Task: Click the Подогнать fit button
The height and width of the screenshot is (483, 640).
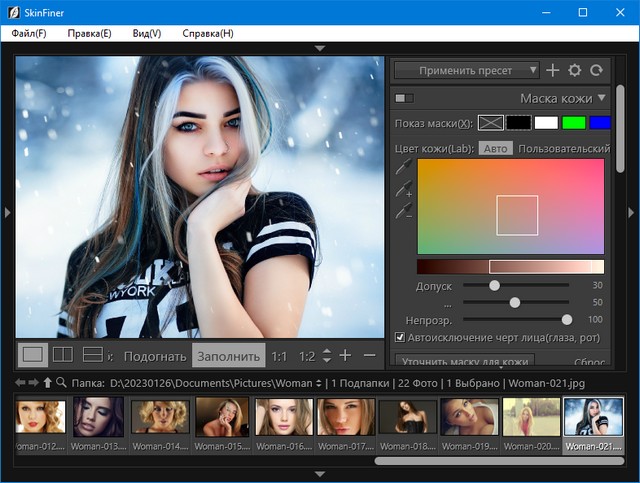Action: coord(155,355)
